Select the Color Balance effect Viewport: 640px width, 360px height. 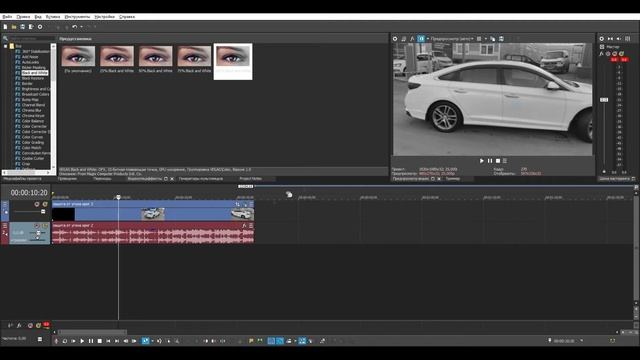point(33,121)
